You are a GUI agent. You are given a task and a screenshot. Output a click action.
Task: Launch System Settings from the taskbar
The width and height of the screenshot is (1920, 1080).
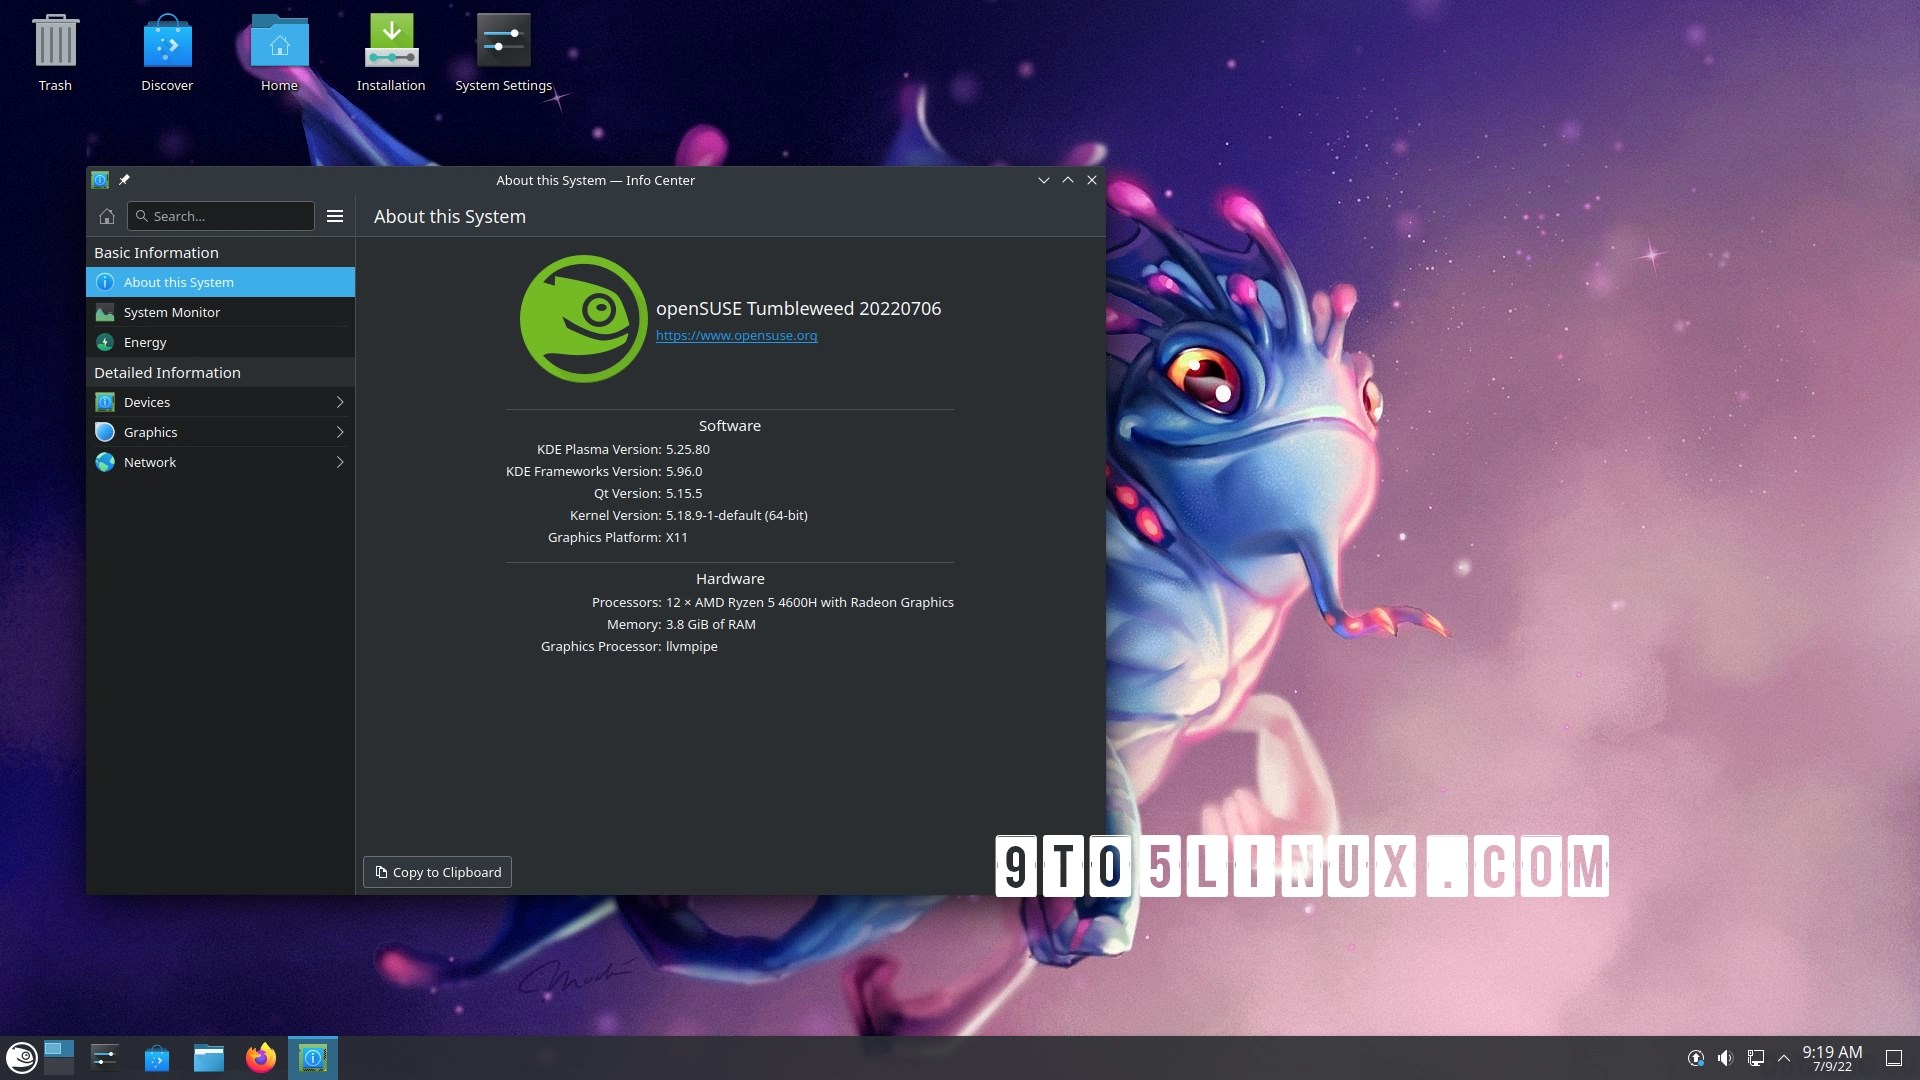coord(104,1058)
